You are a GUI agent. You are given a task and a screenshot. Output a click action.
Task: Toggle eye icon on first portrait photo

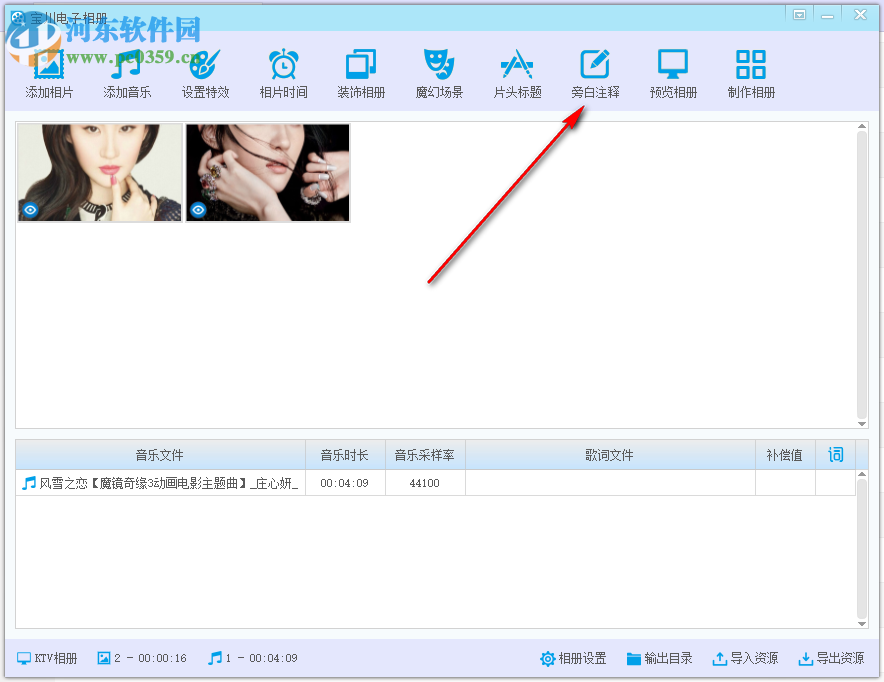click(x=30, y=210)
